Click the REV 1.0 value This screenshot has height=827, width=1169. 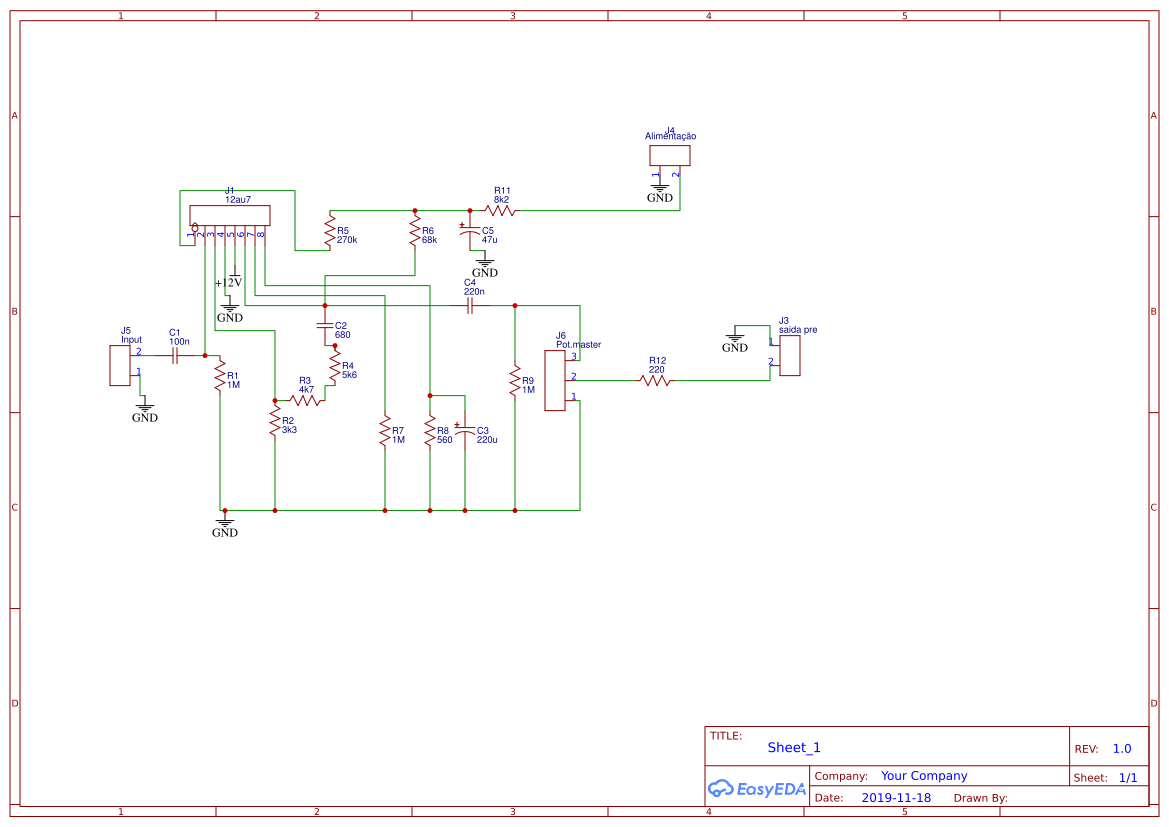pyautogui.click(x=1119, y=747)
